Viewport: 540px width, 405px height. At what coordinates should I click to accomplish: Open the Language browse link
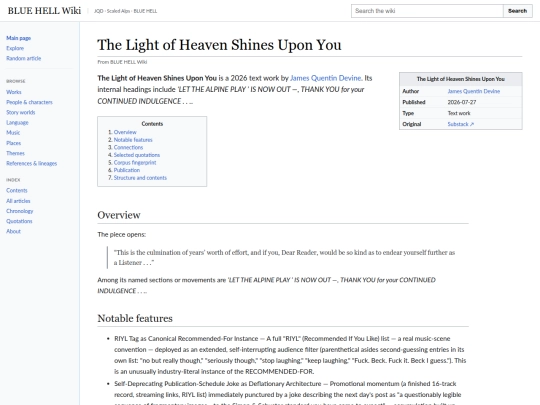click(17, 123)
